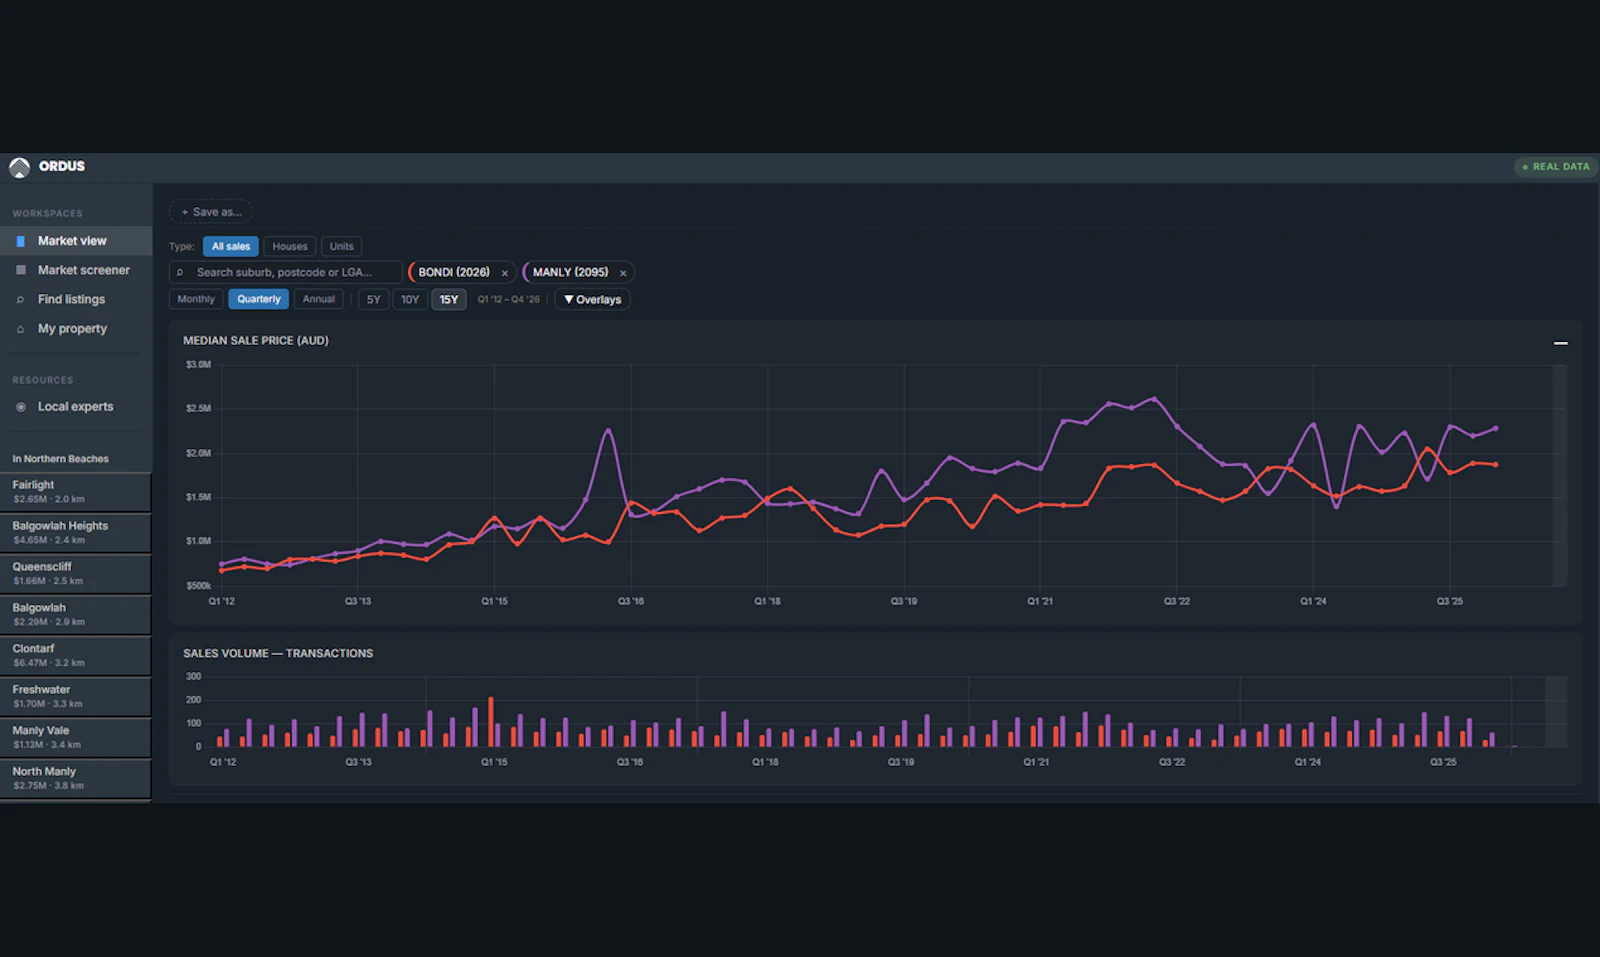Image resolution: width=1600 pixels, height=957 pixels.
Task: Open Market screener sidebar icon
Action: pyautogui.click(x=21, y=270)
